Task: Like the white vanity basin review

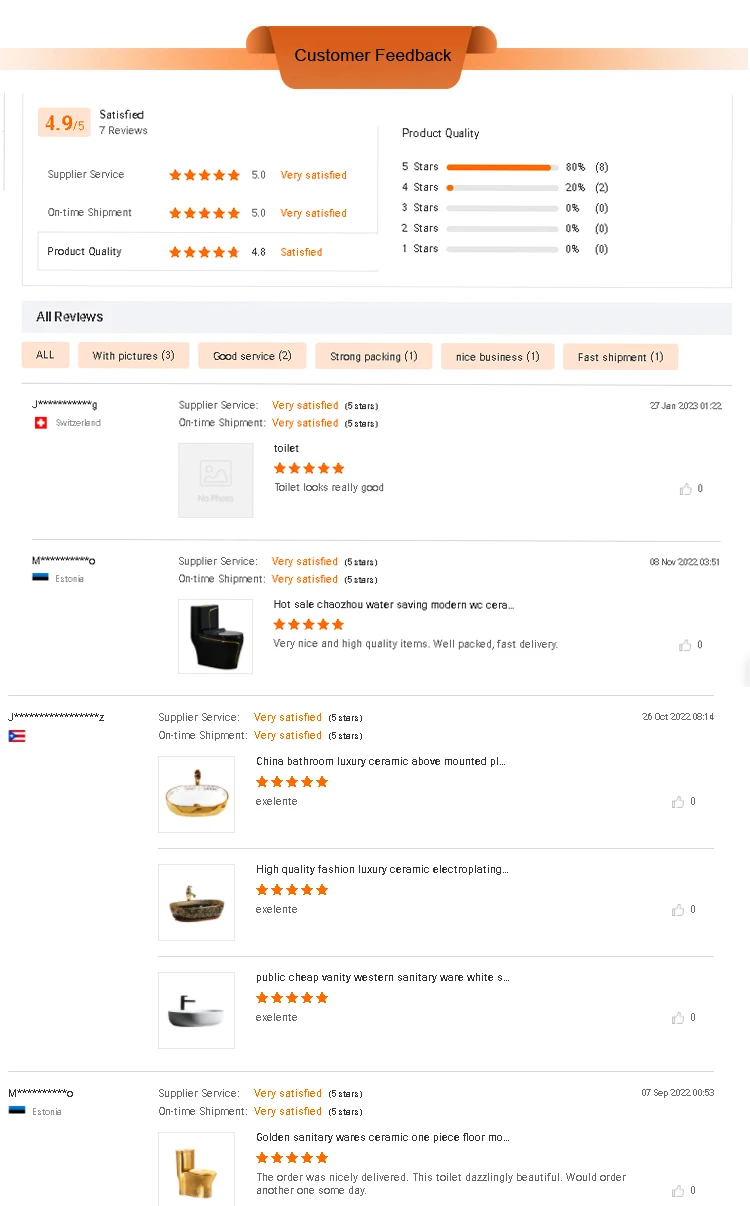Action: tap(679, 1018)
